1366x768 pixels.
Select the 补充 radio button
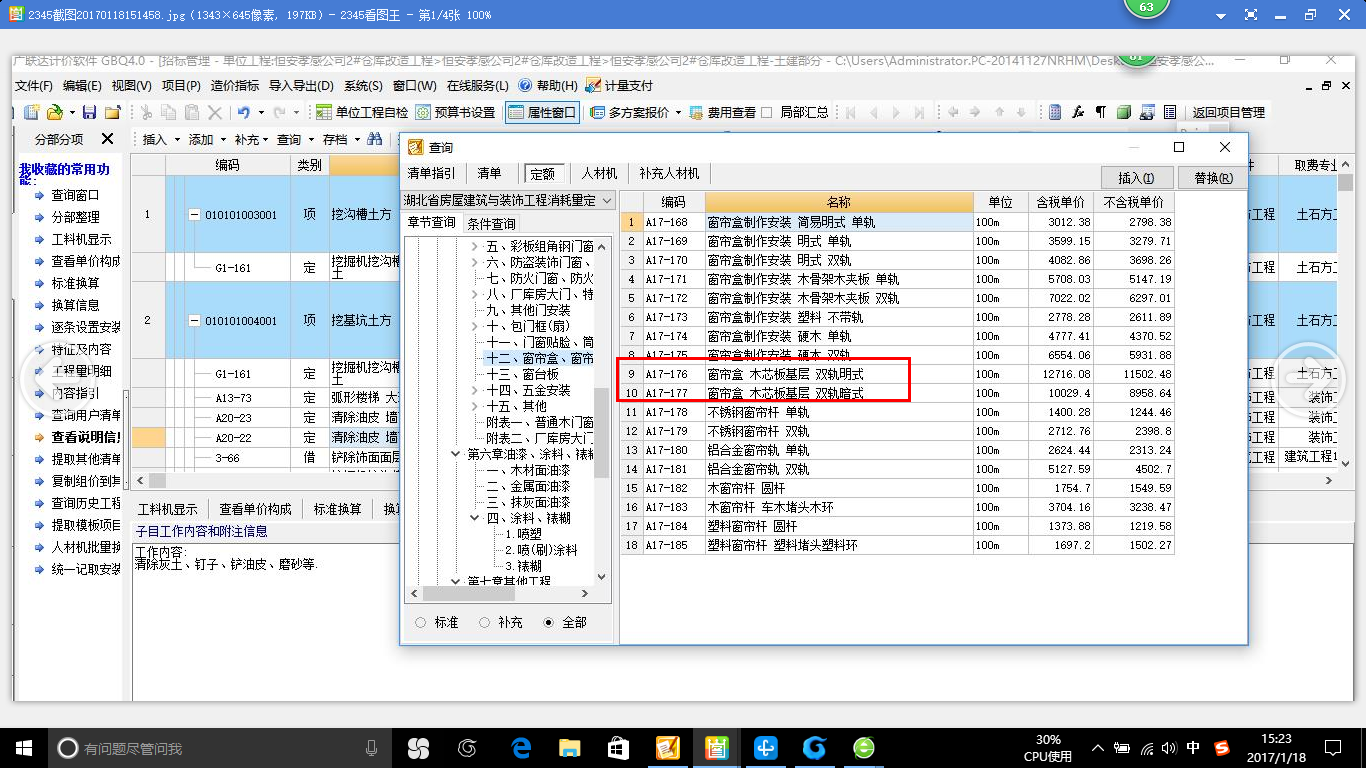click(x=484, y=622)
